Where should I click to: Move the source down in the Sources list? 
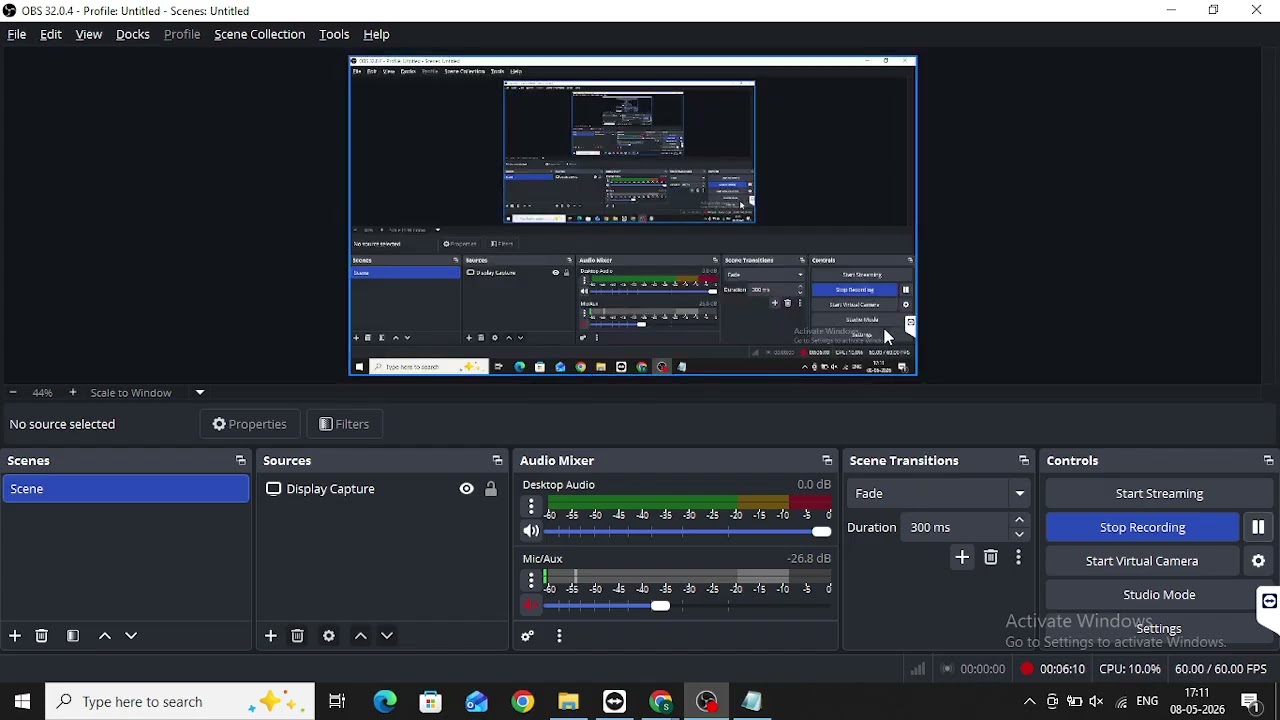(387, 636)
